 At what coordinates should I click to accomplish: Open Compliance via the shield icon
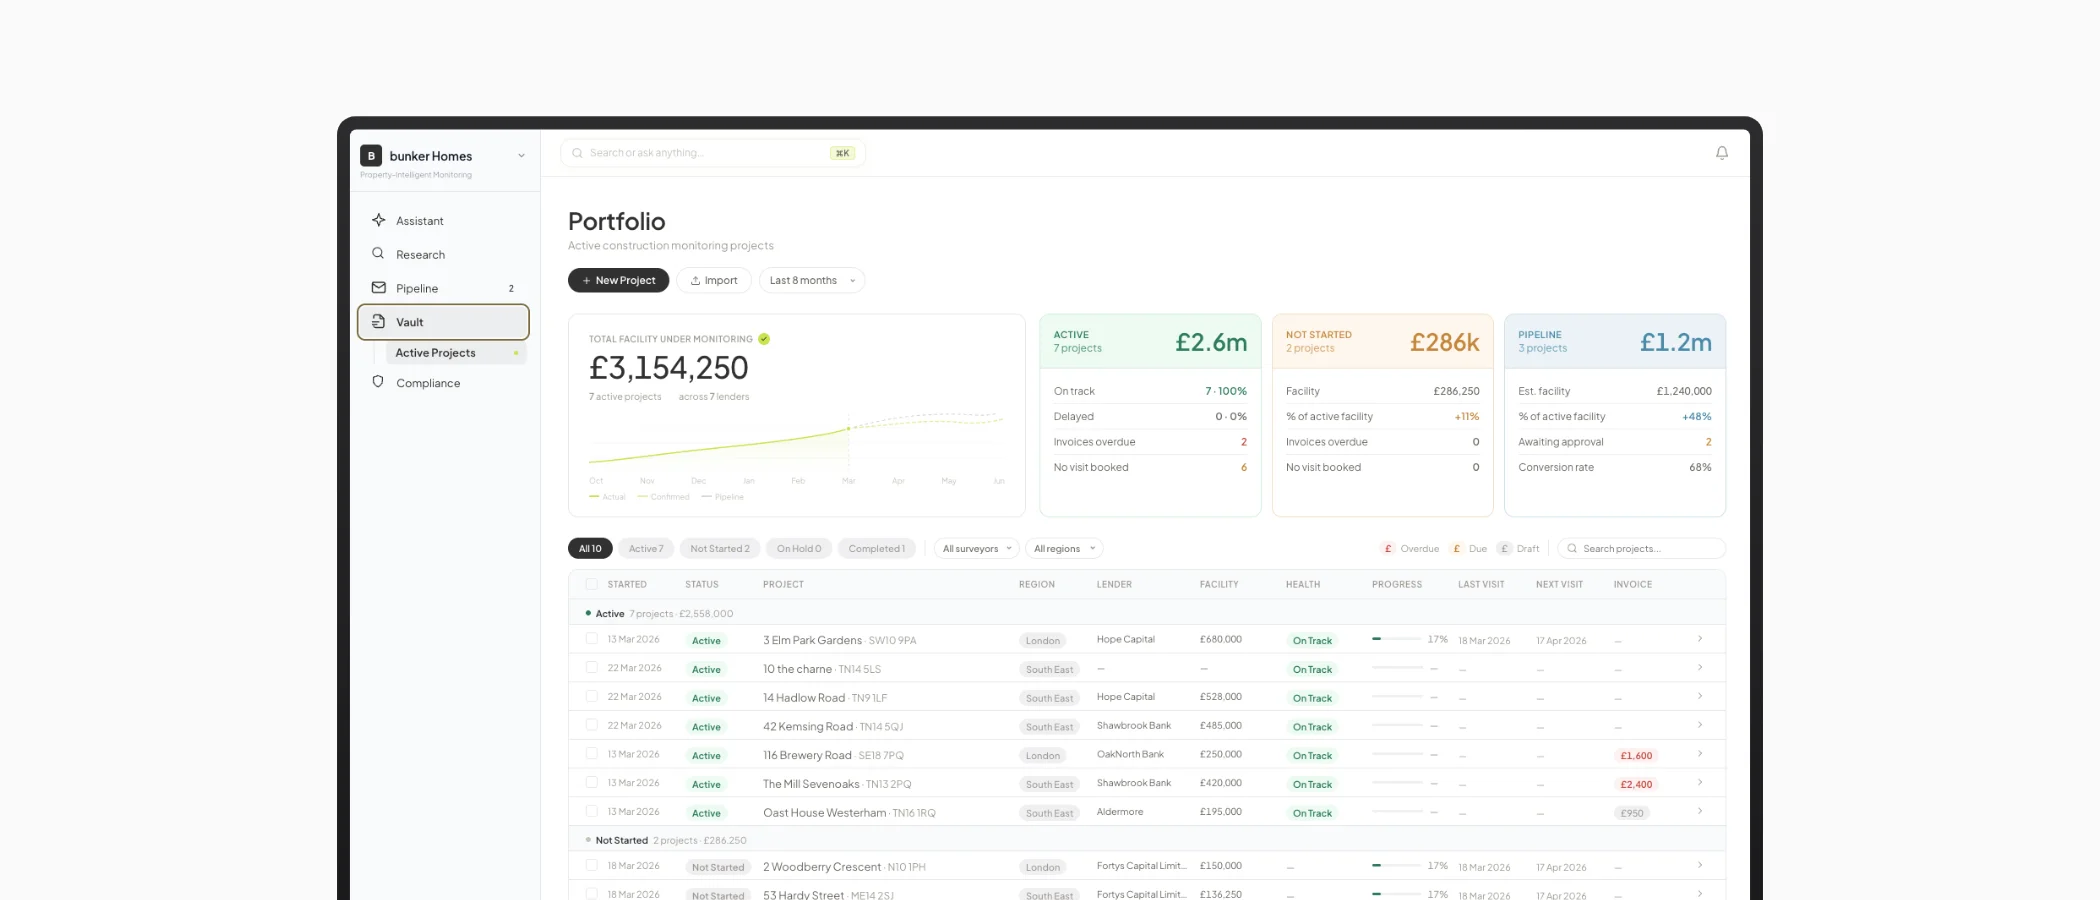(x=378, y=382)
